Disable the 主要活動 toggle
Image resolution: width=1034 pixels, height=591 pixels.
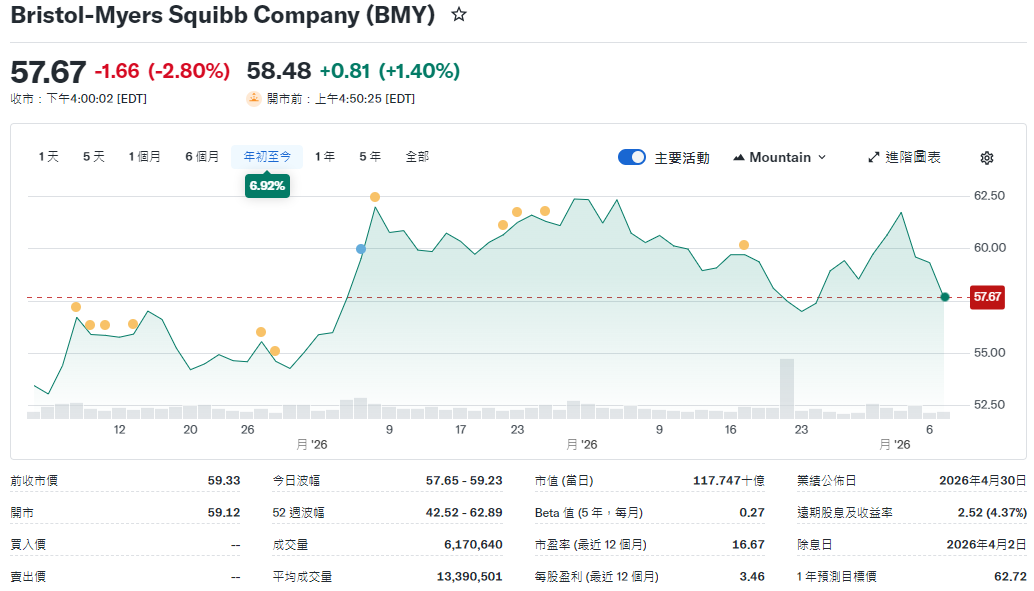point(632,157)
